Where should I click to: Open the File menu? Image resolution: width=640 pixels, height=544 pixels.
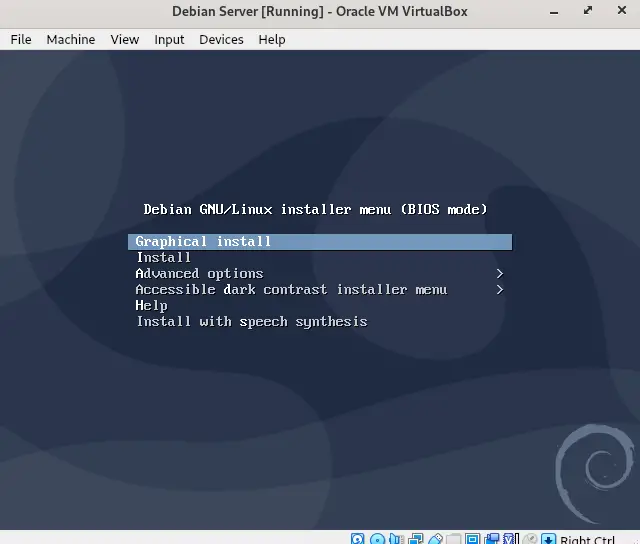tap(21, 40)
